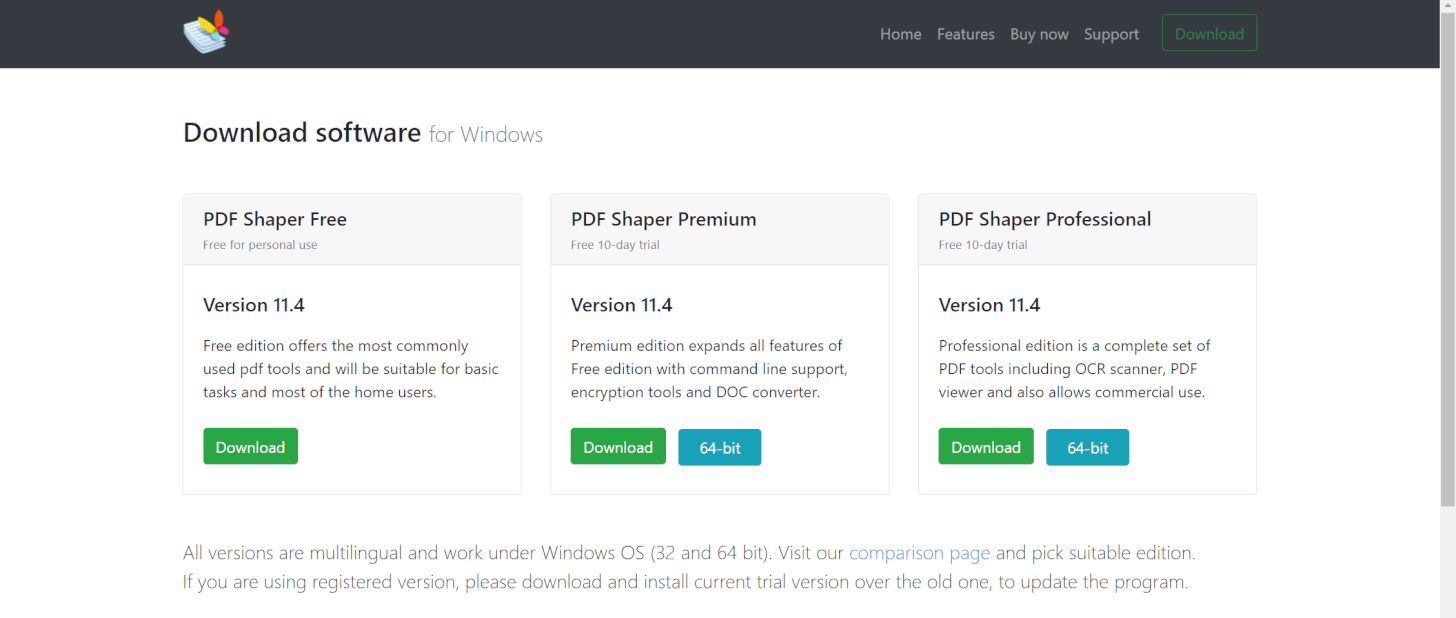
Task: Open the comparison page link
Action: tap(919, 553)
